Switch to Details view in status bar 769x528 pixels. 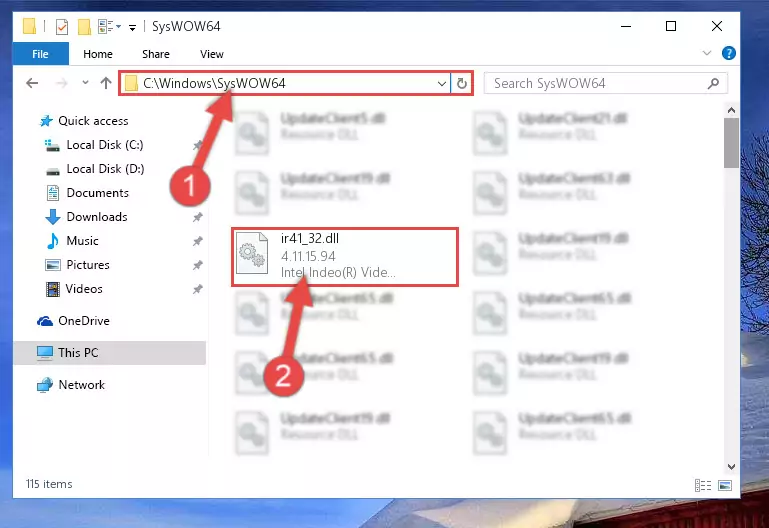pos(703,485)
